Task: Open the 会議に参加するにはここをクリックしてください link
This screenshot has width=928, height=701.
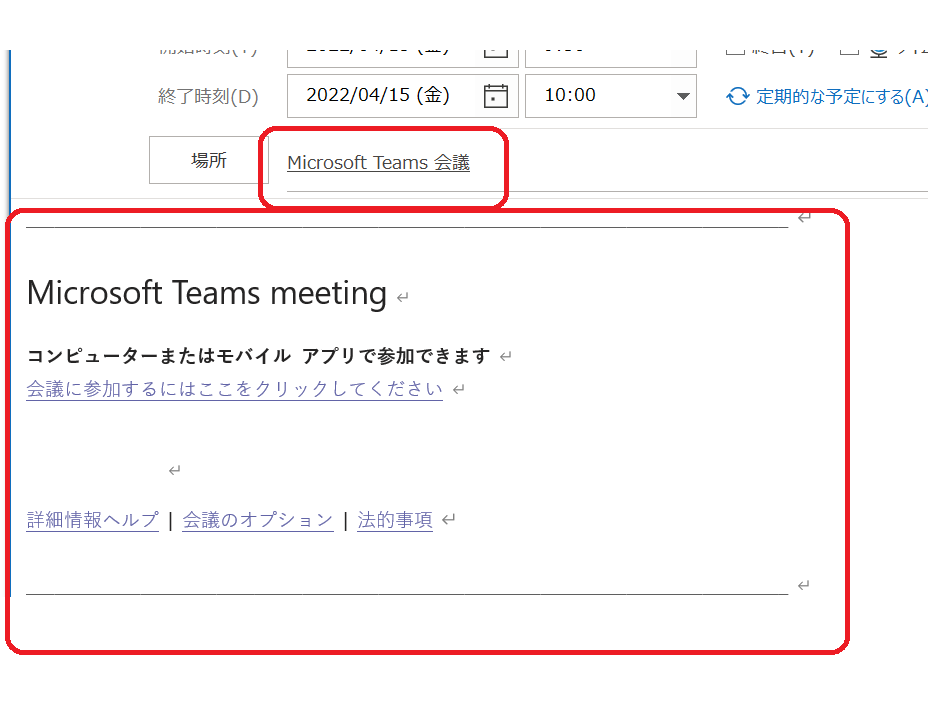Action: (x=234, y=389)
